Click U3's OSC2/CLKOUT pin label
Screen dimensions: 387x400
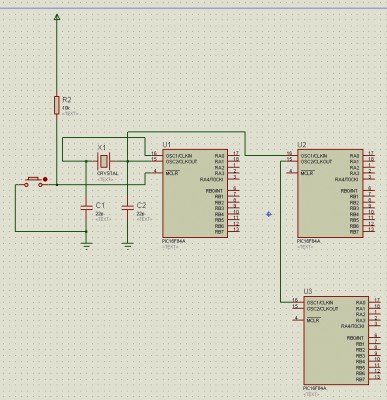[x=322, y=309]
